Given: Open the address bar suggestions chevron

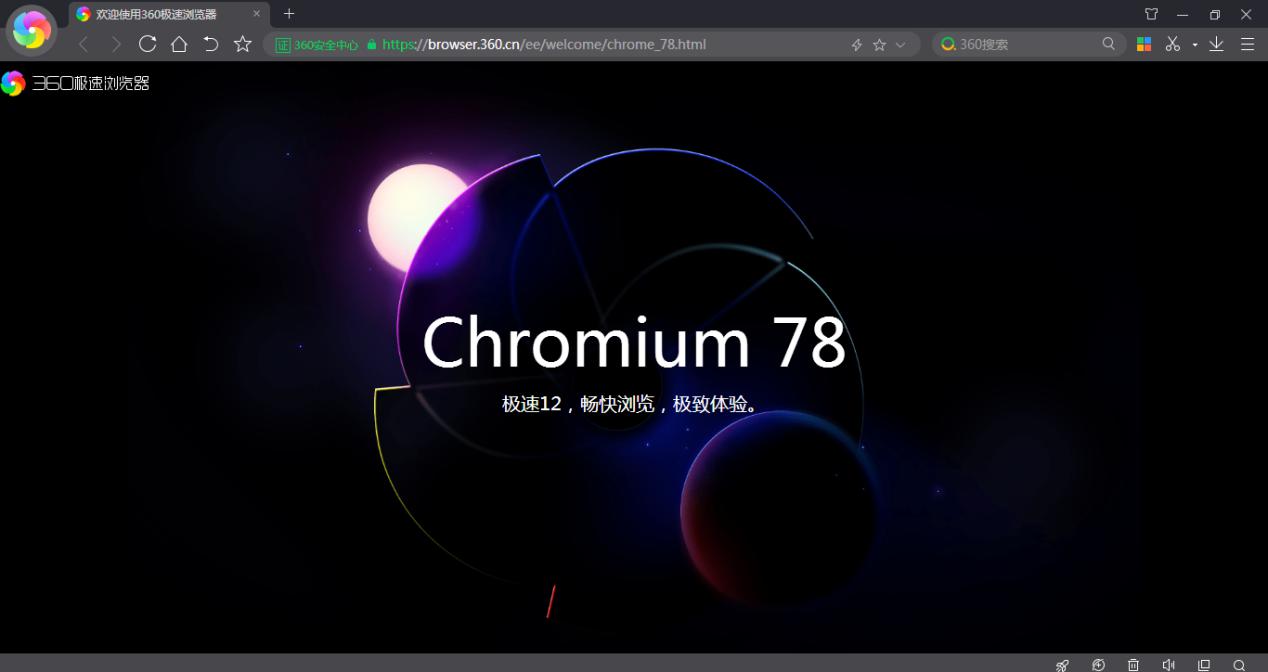Looking at the screenshot, I should coord(899,44).
